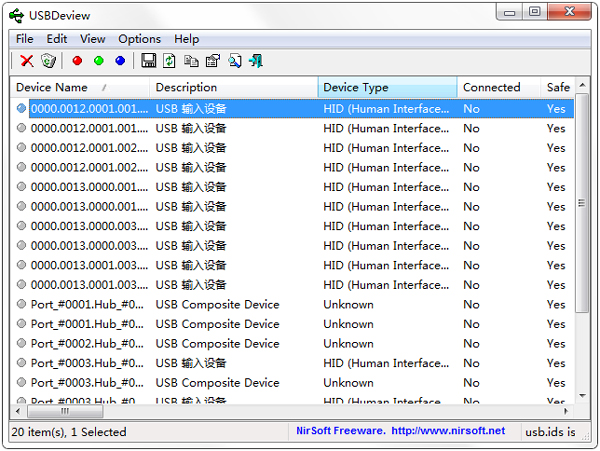Click the find magnifier toolbar icon

tap(235, 61)
